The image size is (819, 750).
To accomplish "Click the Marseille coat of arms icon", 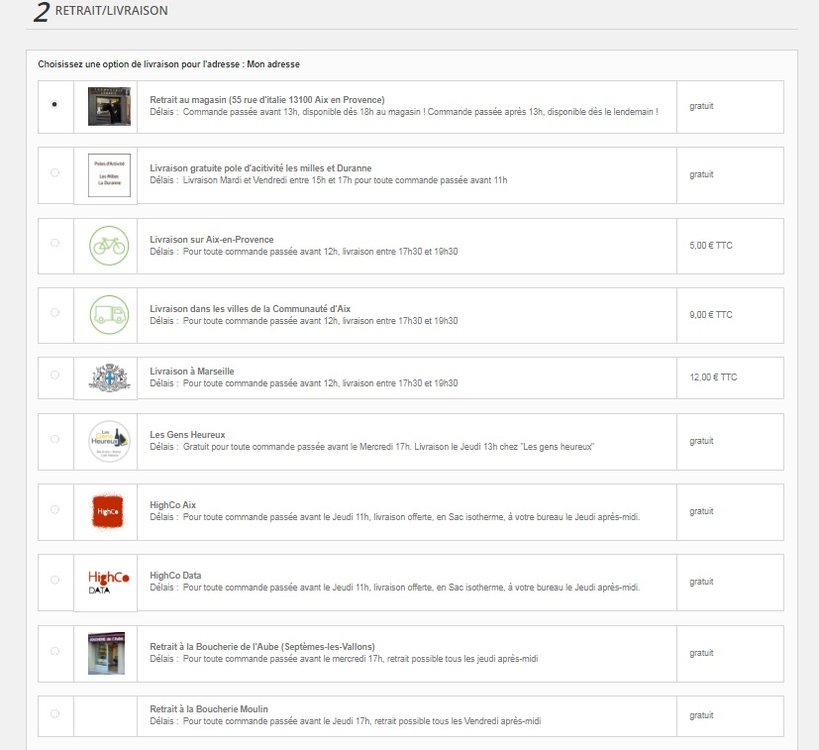I will (x=109, y=378).
